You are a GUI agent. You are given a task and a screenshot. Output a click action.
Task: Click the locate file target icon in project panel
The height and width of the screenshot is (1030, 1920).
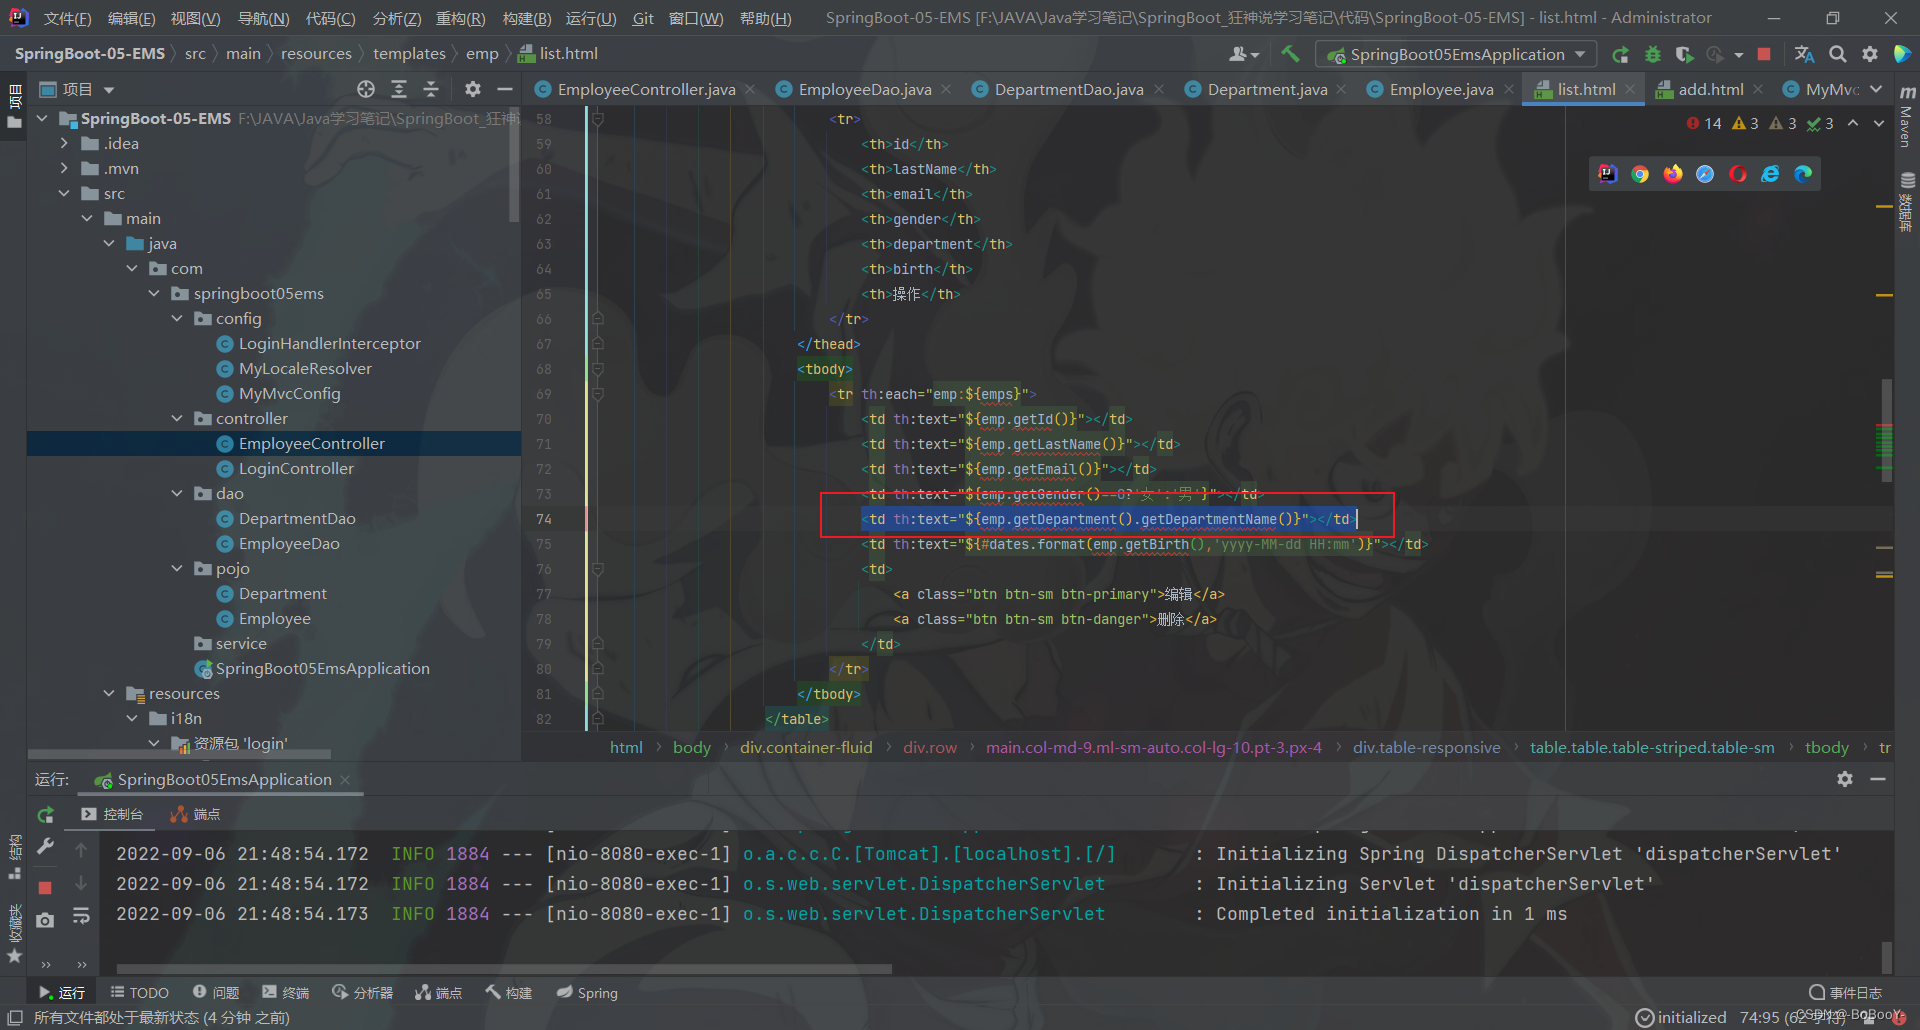(366, 89)
